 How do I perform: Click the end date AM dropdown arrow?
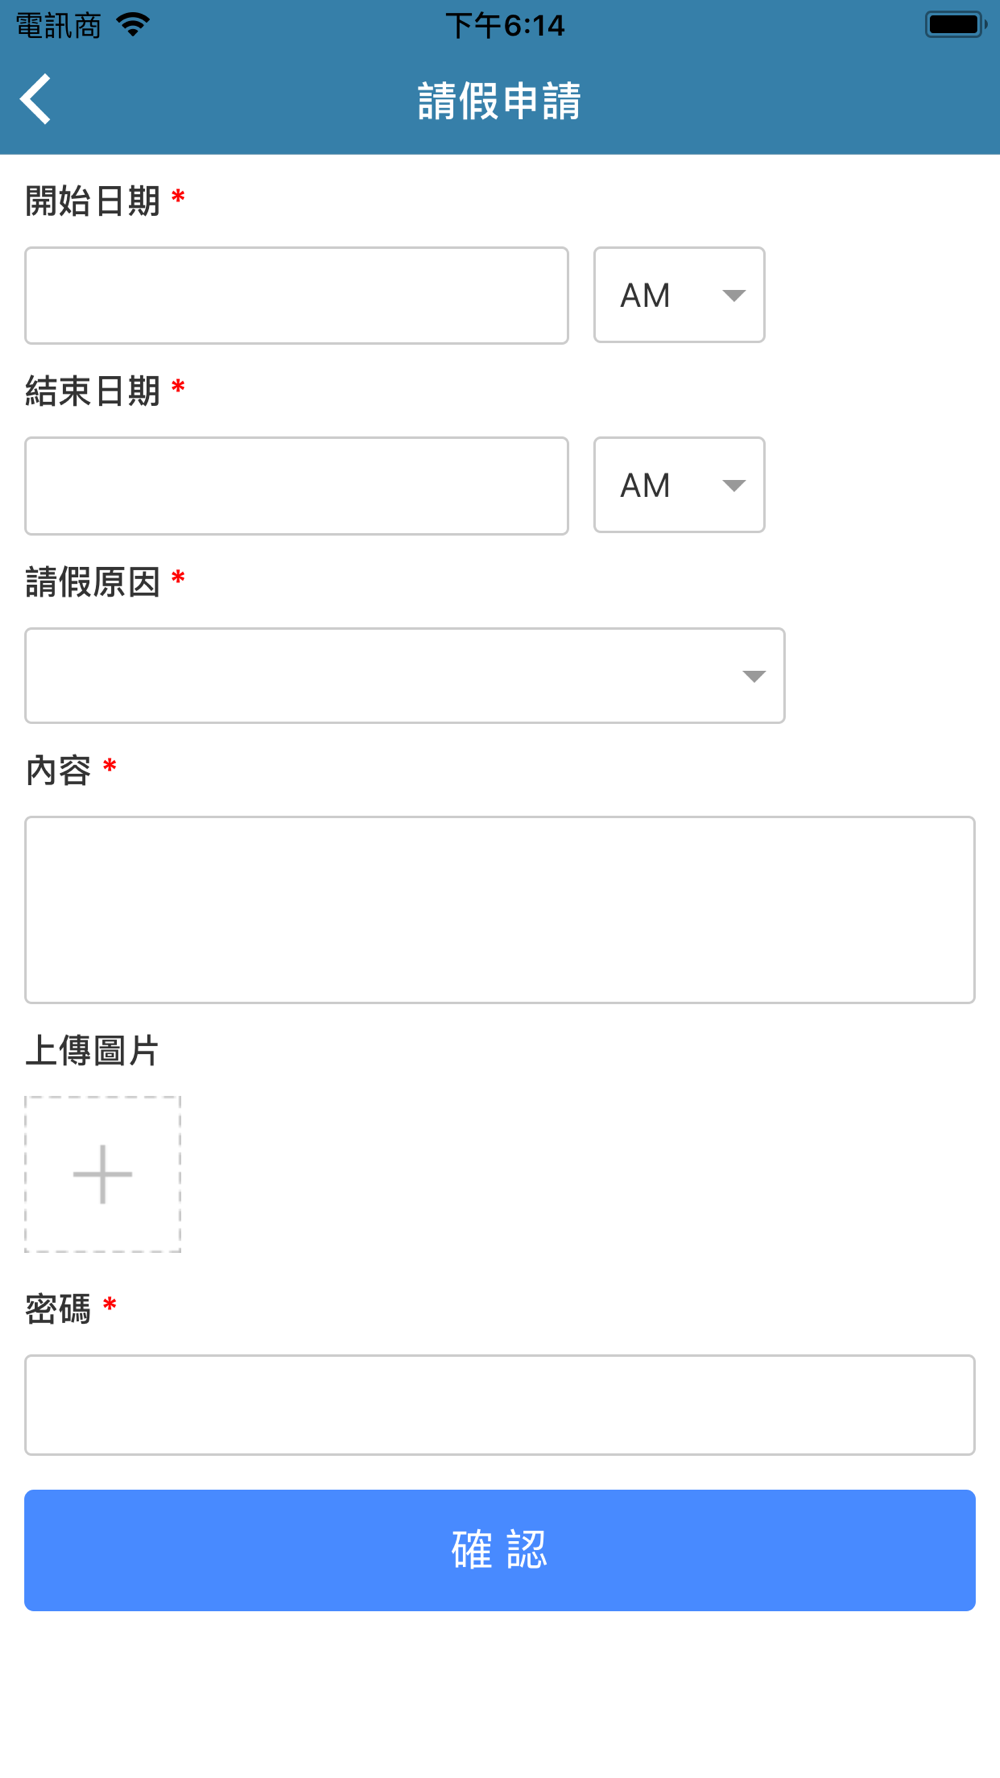(x=734, y=486)
